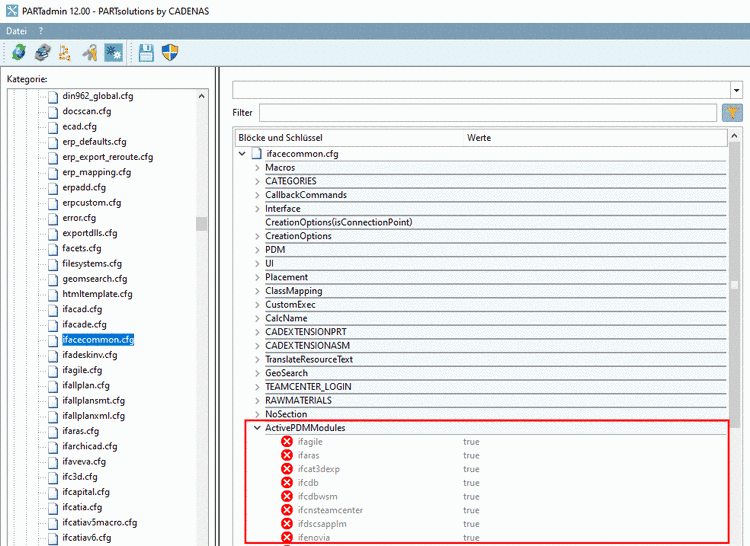Click the red X icon beside ifaras
This screenshot has width=750, height=546.
click(x=287, y=455)
